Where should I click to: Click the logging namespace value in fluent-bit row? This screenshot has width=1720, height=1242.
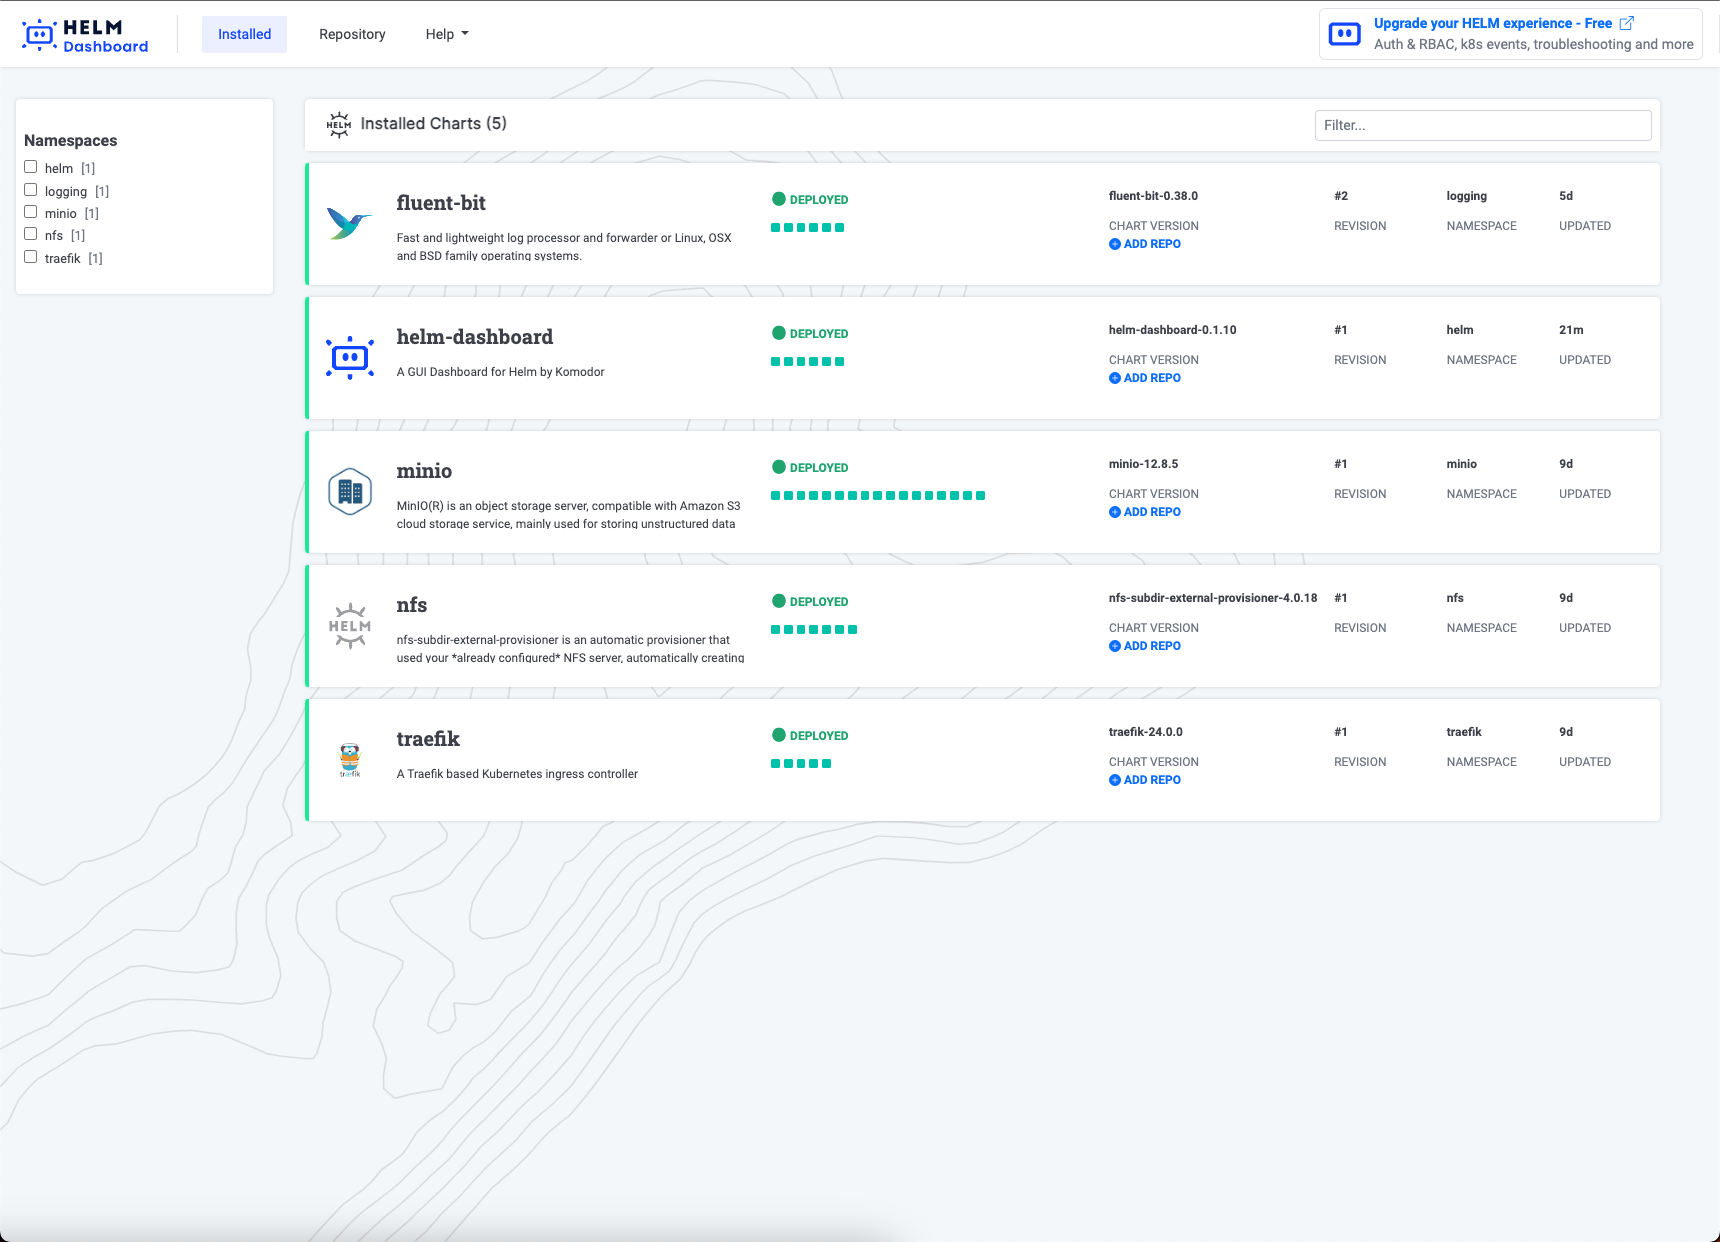tap(1466, 196)
